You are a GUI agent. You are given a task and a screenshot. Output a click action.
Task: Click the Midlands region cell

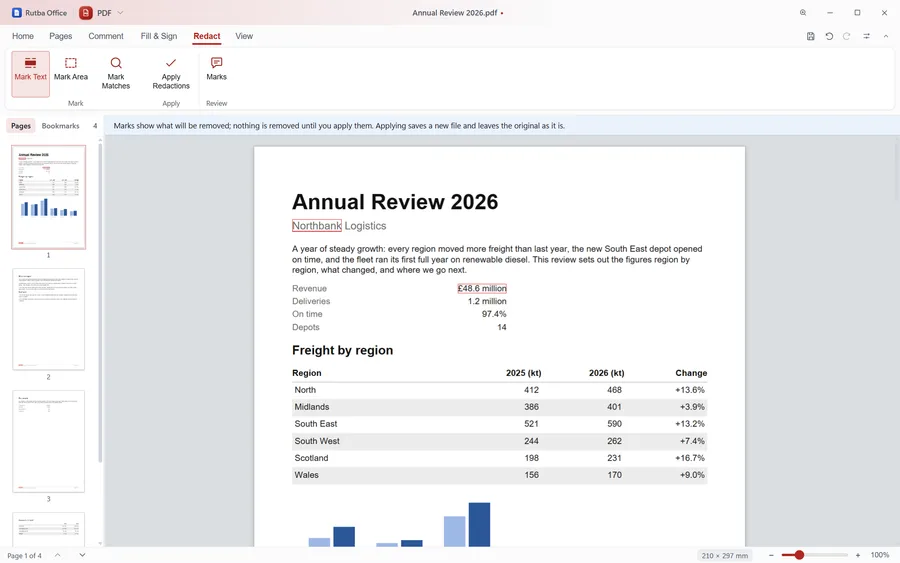(312, 407)
